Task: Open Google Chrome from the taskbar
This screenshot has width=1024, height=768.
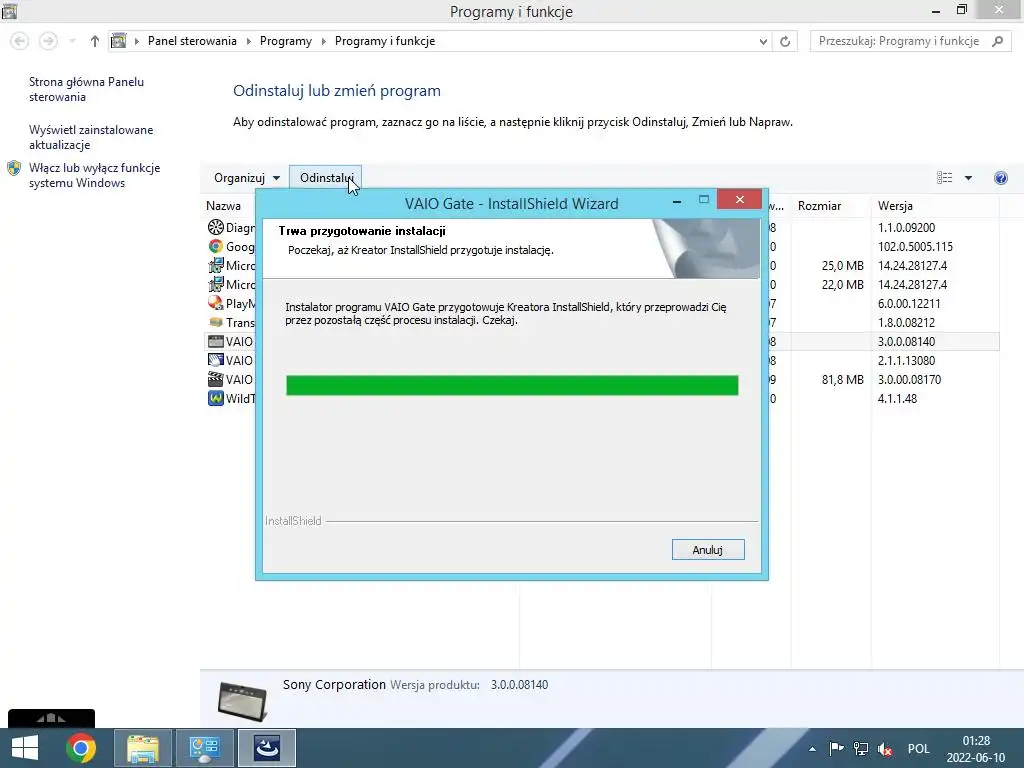Action: coord(81,748)
